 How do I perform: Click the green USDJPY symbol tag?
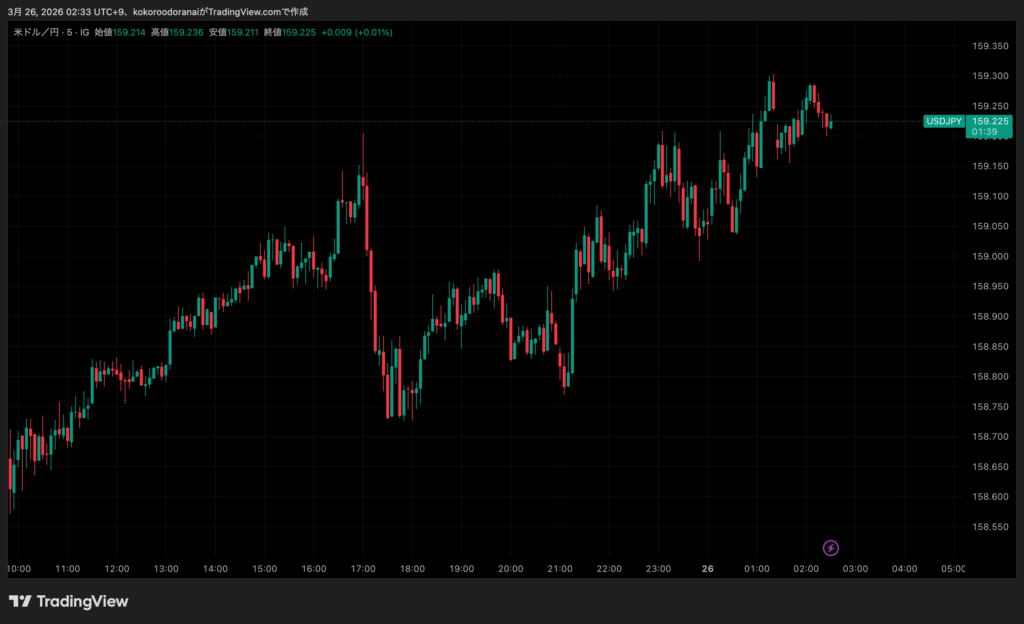click(944, 121)
